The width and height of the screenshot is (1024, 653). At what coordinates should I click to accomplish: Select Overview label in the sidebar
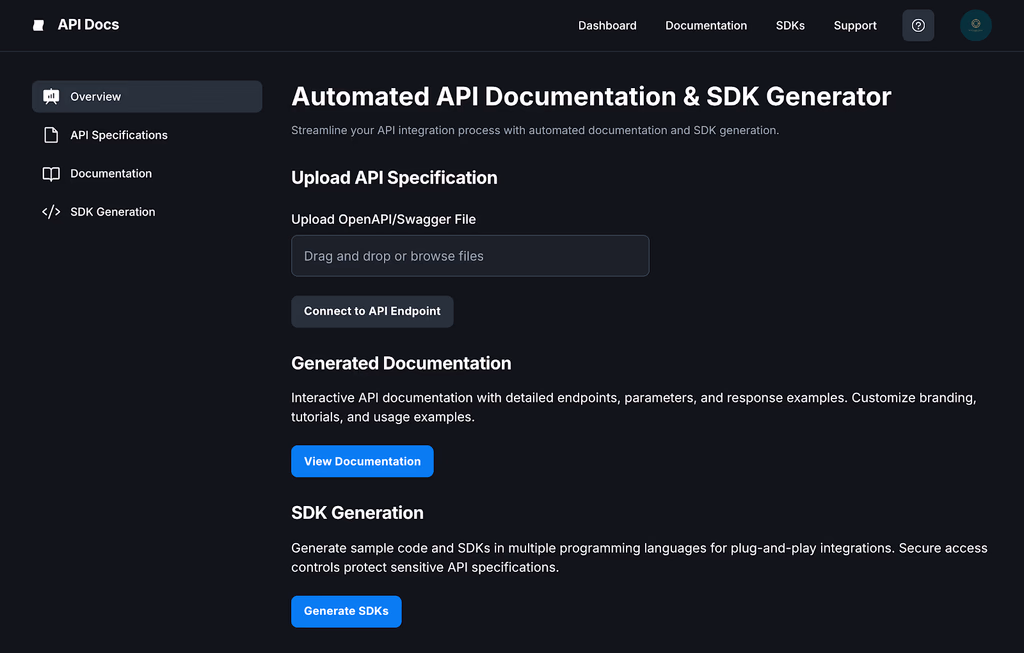(95, 97)
